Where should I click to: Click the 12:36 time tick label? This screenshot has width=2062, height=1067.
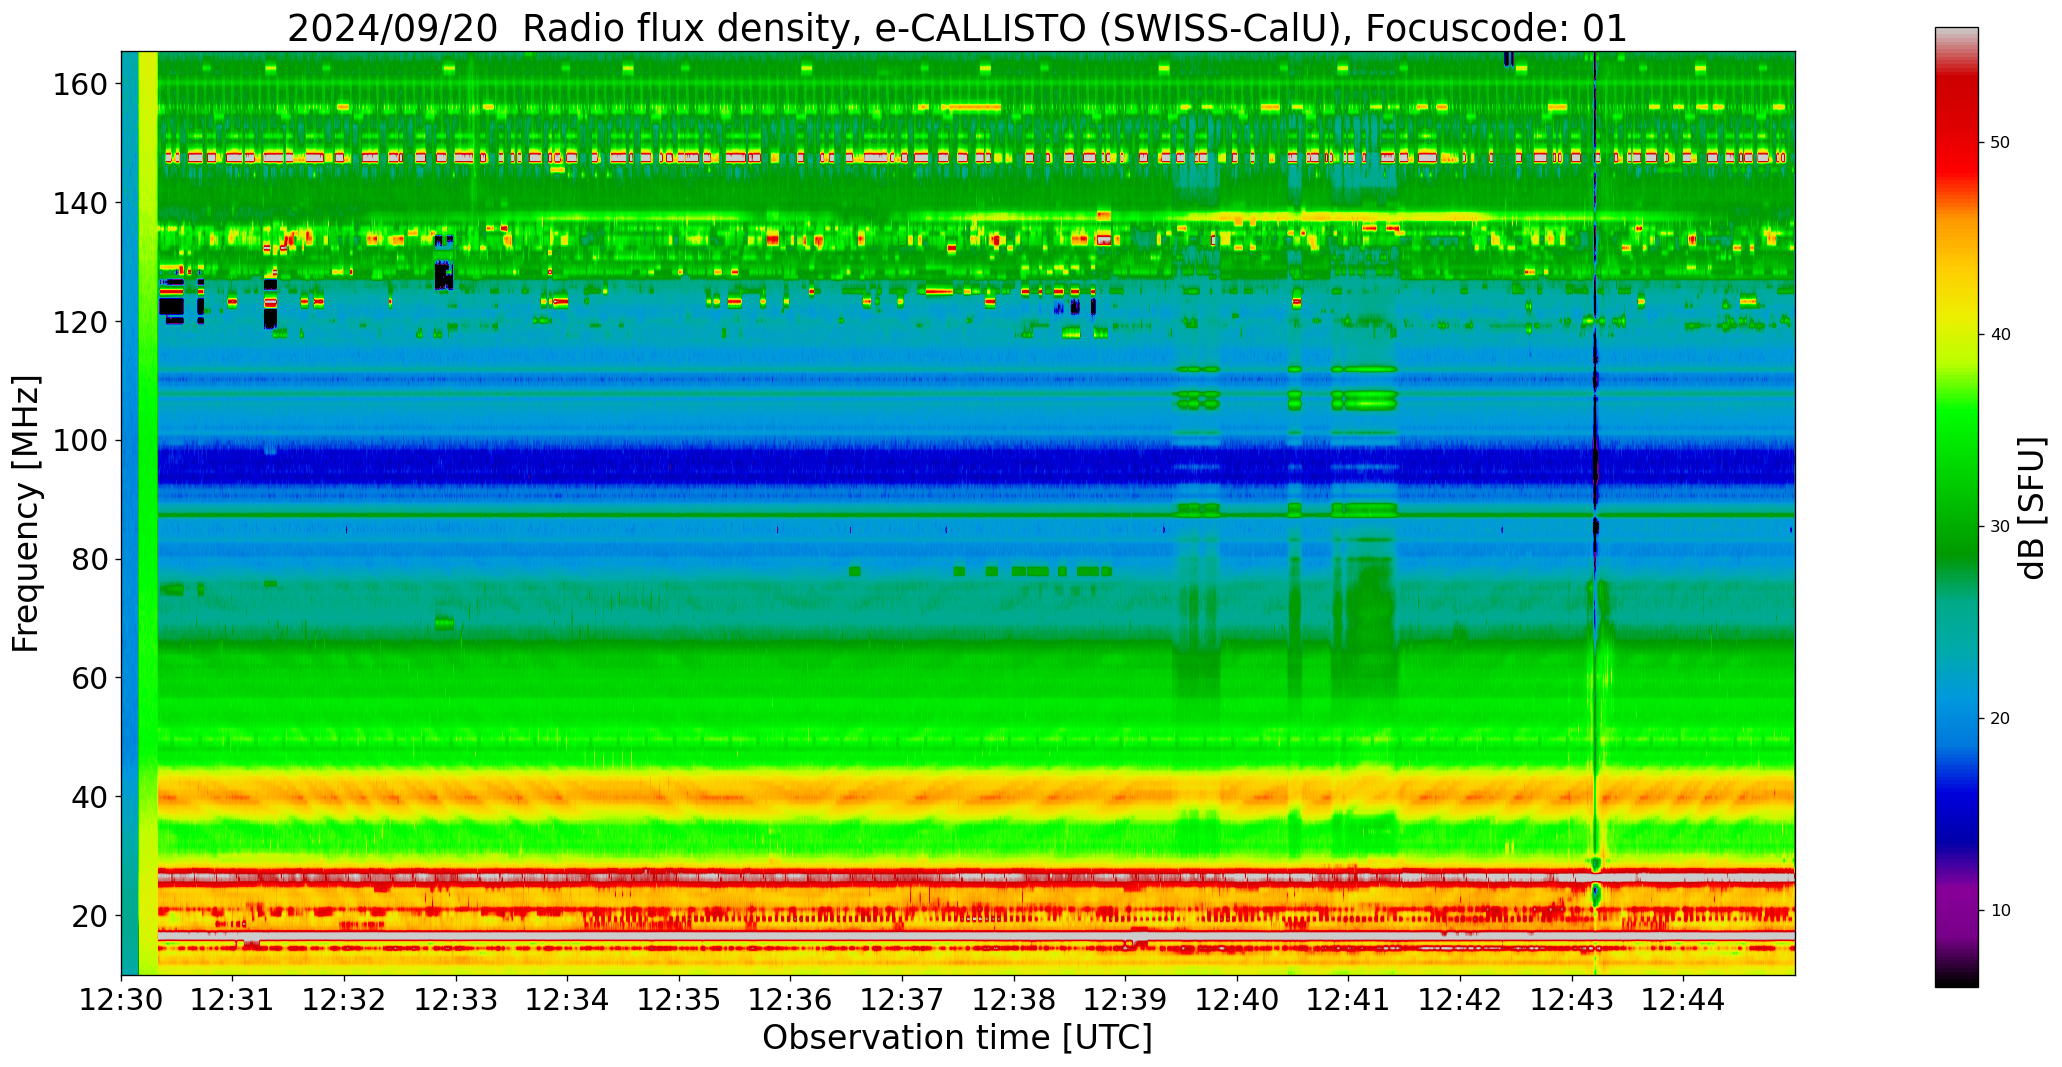point(791,999)
